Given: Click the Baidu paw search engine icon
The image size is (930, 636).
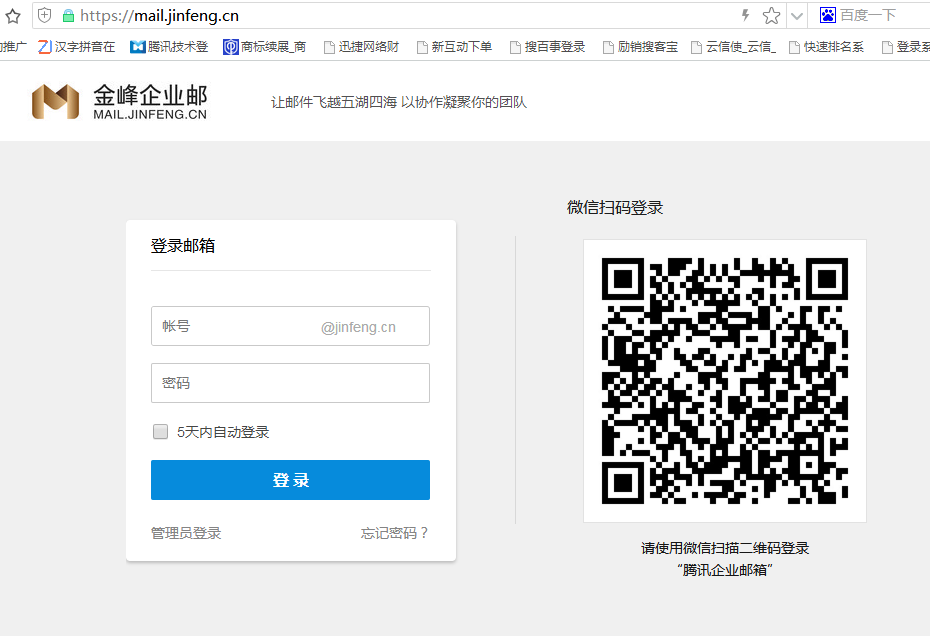Looking at the screenshot, I should point(828,16).
